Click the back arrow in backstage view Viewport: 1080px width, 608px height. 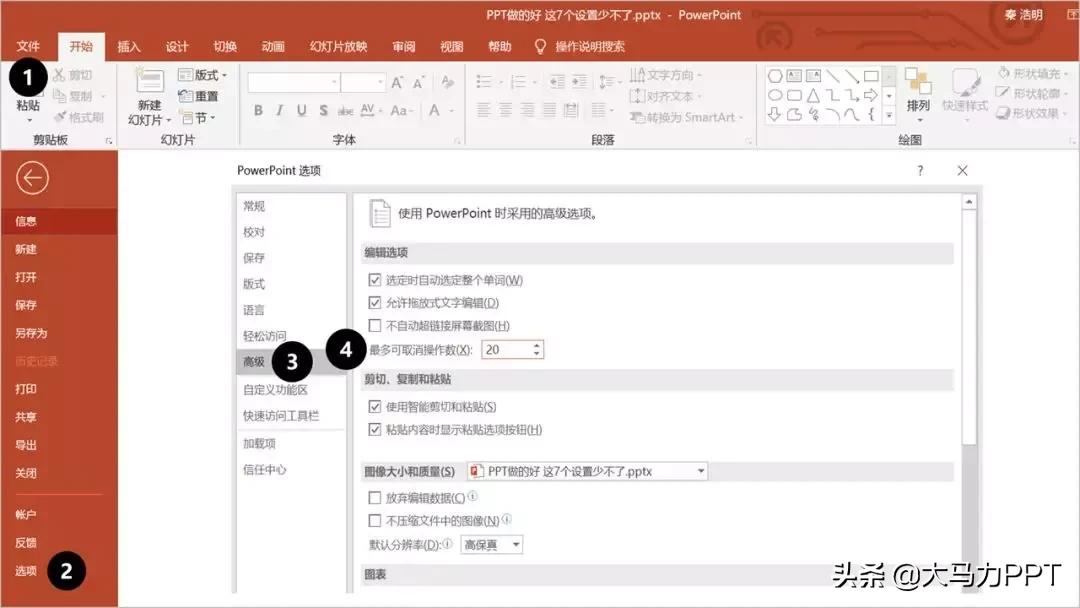(32, 178)
